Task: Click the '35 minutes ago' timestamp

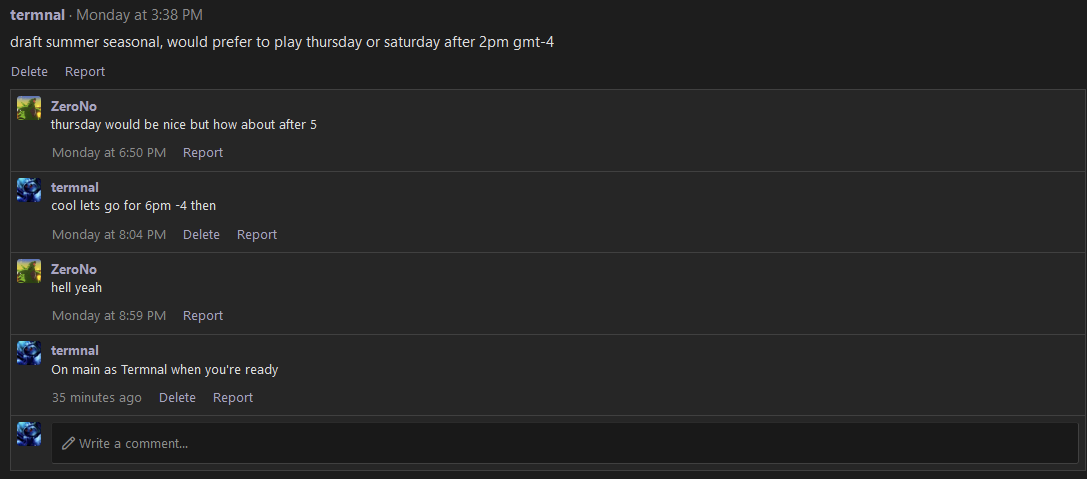Action: tap(96, 397)
